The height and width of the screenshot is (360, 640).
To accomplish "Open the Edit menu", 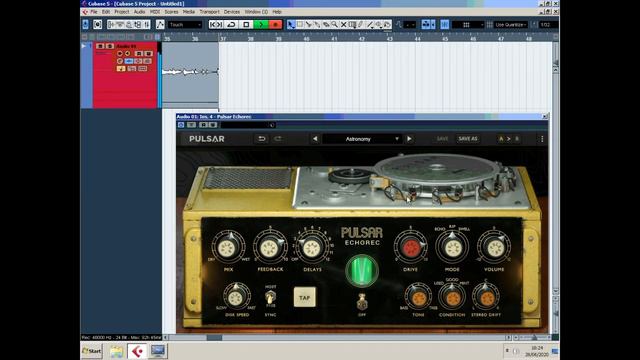I will coord(106,12).
